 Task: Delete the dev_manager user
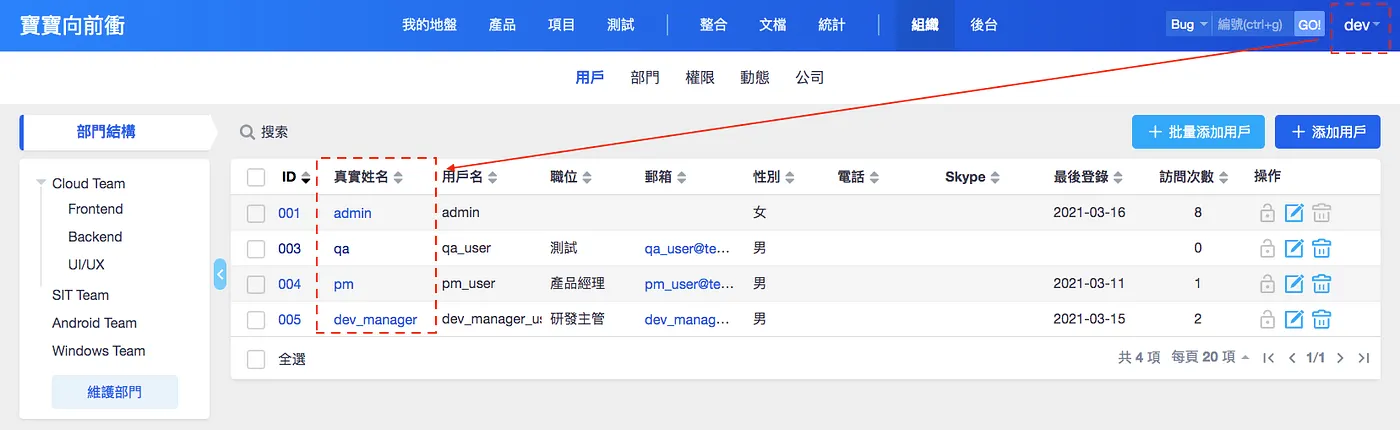[x=1321, y=320]
